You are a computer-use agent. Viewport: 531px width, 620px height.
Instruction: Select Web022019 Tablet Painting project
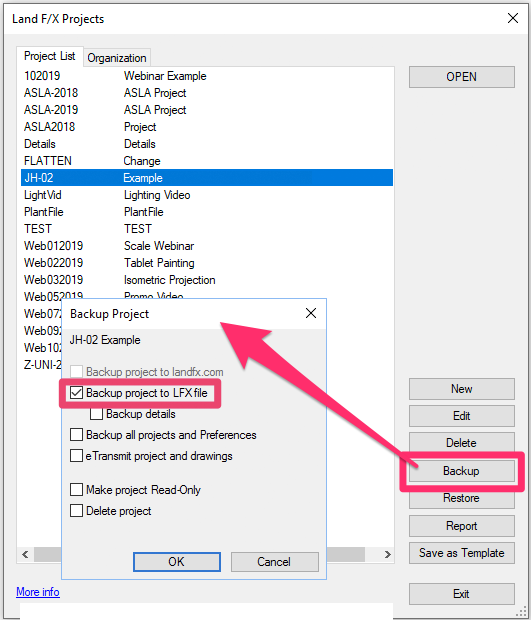207,263
